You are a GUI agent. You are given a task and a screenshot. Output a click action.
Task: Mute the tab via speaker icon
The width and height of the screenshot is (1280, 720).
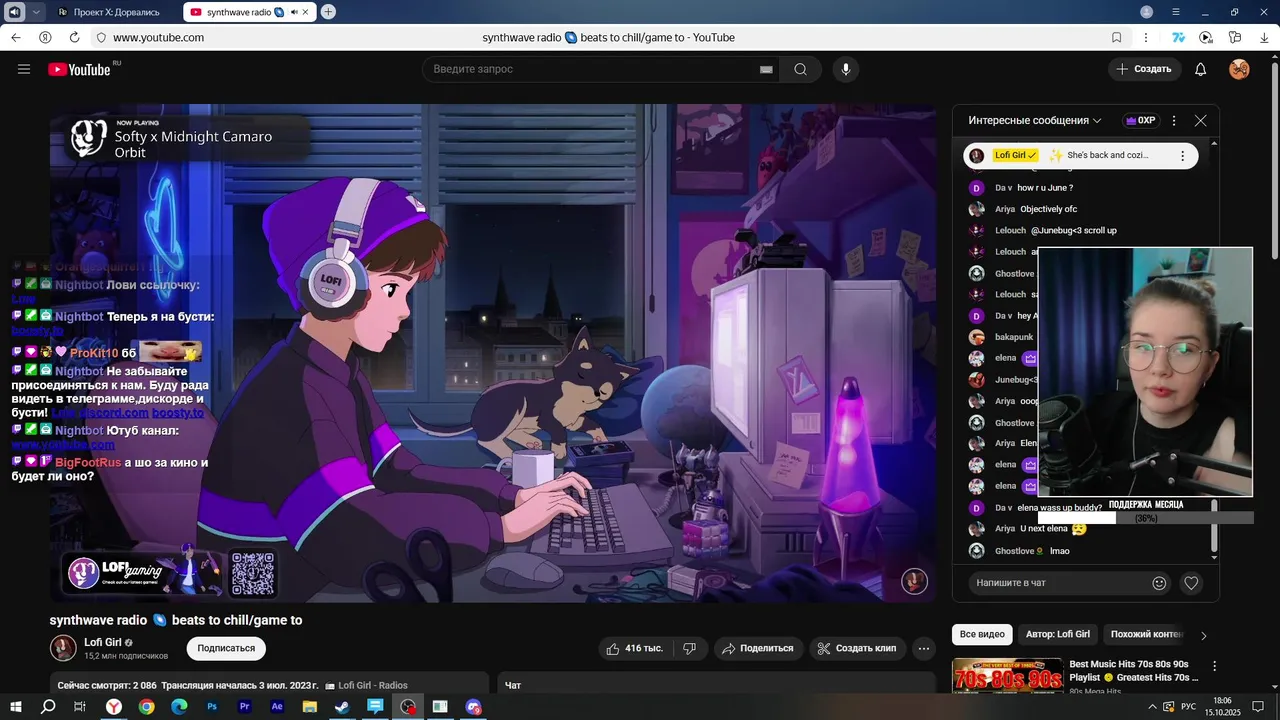295,12
